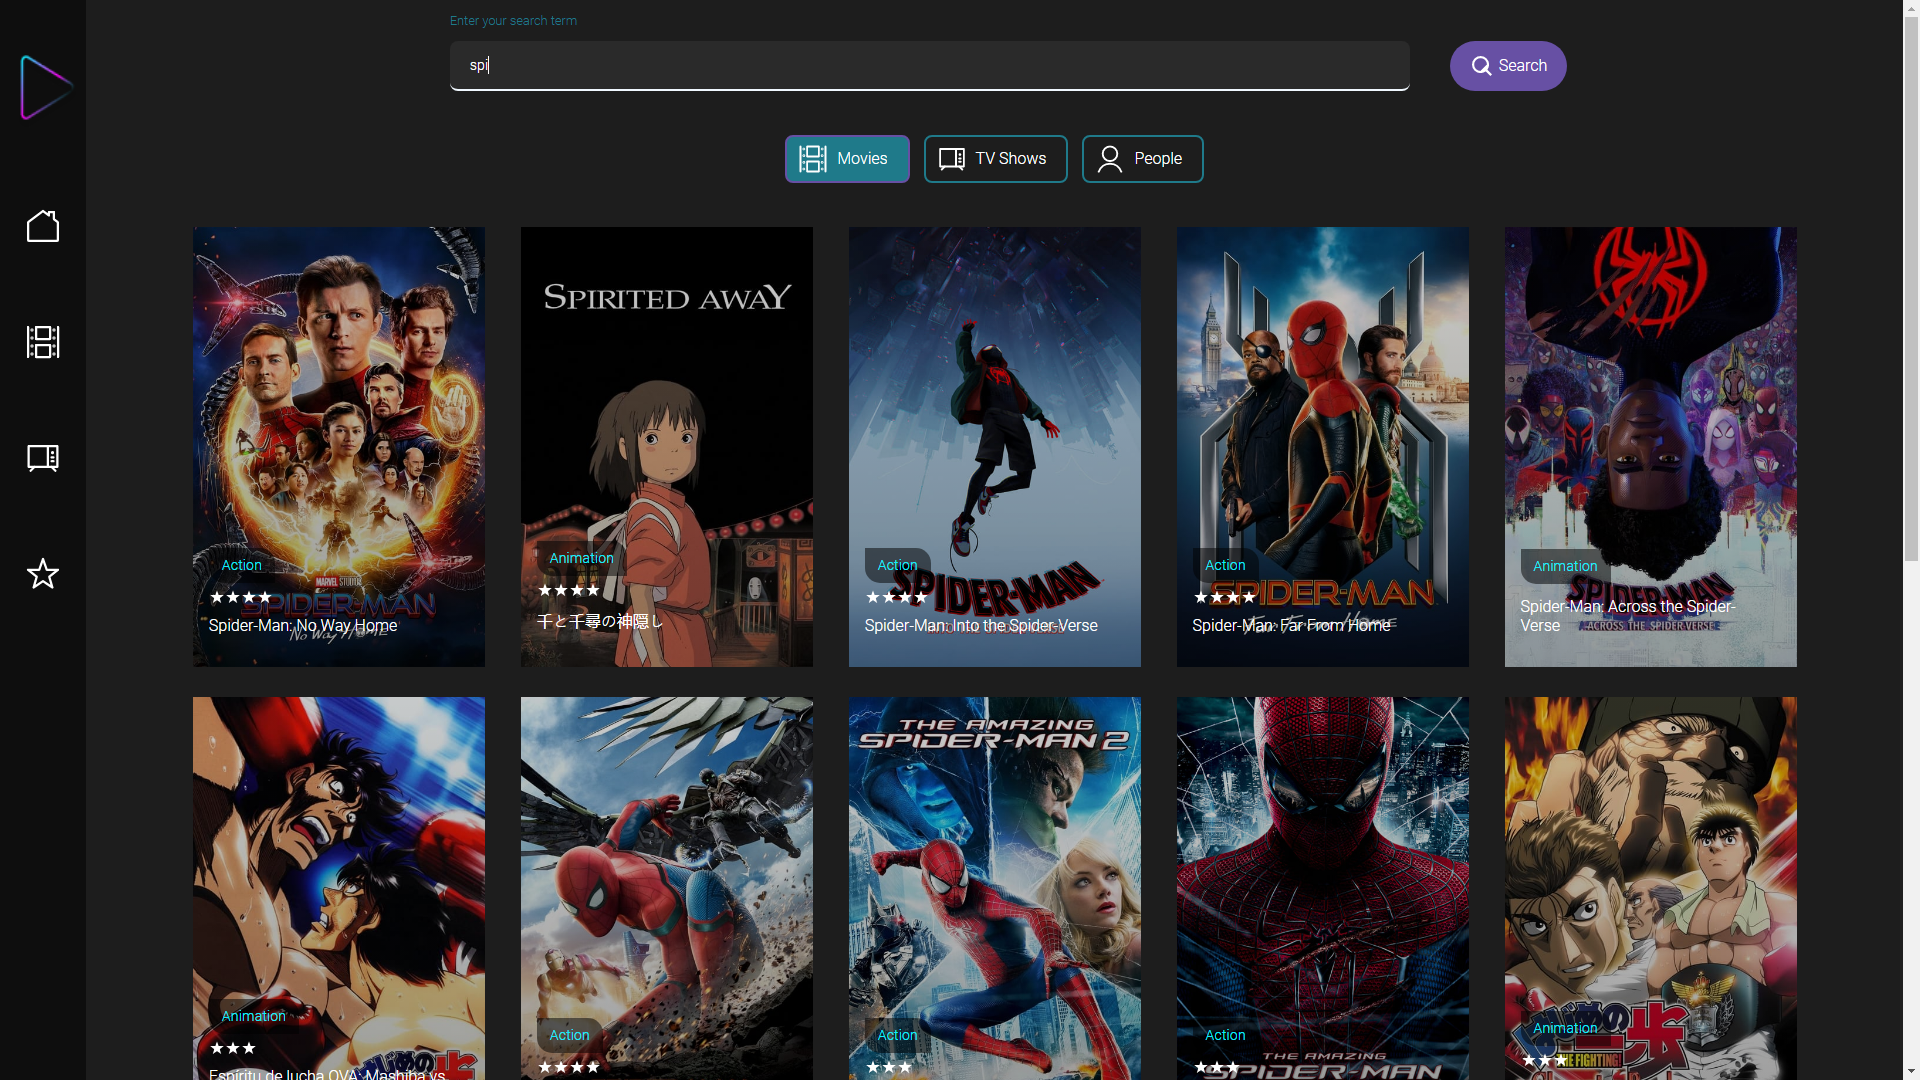This screenshot has height=1080, width=1920.
Task: Click the film strip icon on the Movies filter
Action: [x=812, y=158]
